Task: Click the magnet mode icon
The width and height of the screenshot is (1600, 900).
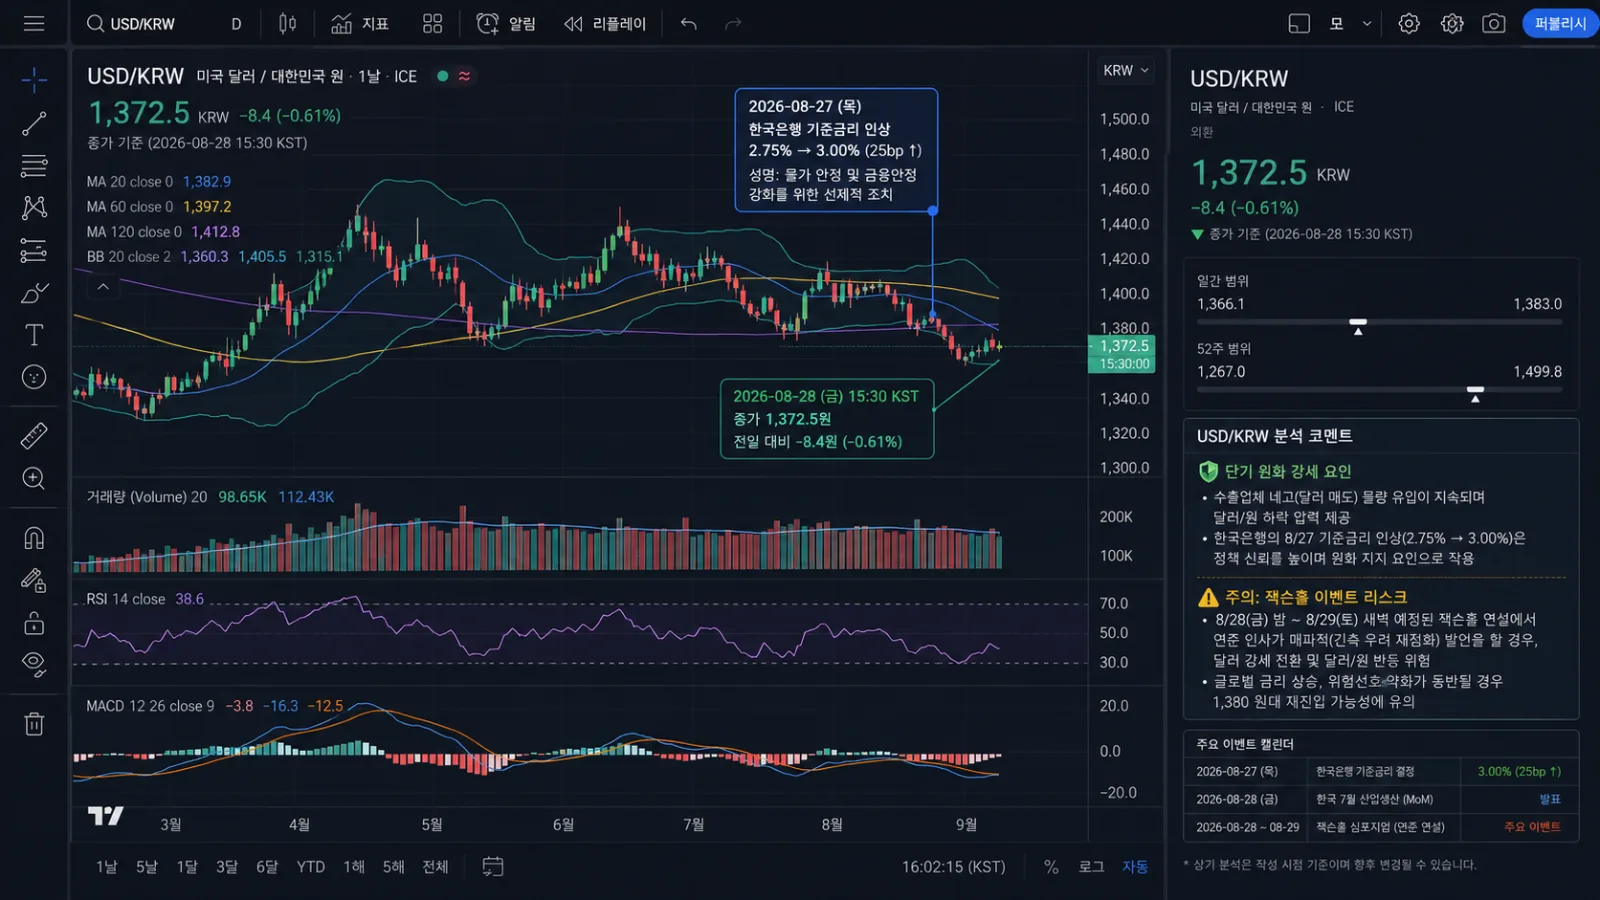Action: pyautogui.click(x=34, y=538)
